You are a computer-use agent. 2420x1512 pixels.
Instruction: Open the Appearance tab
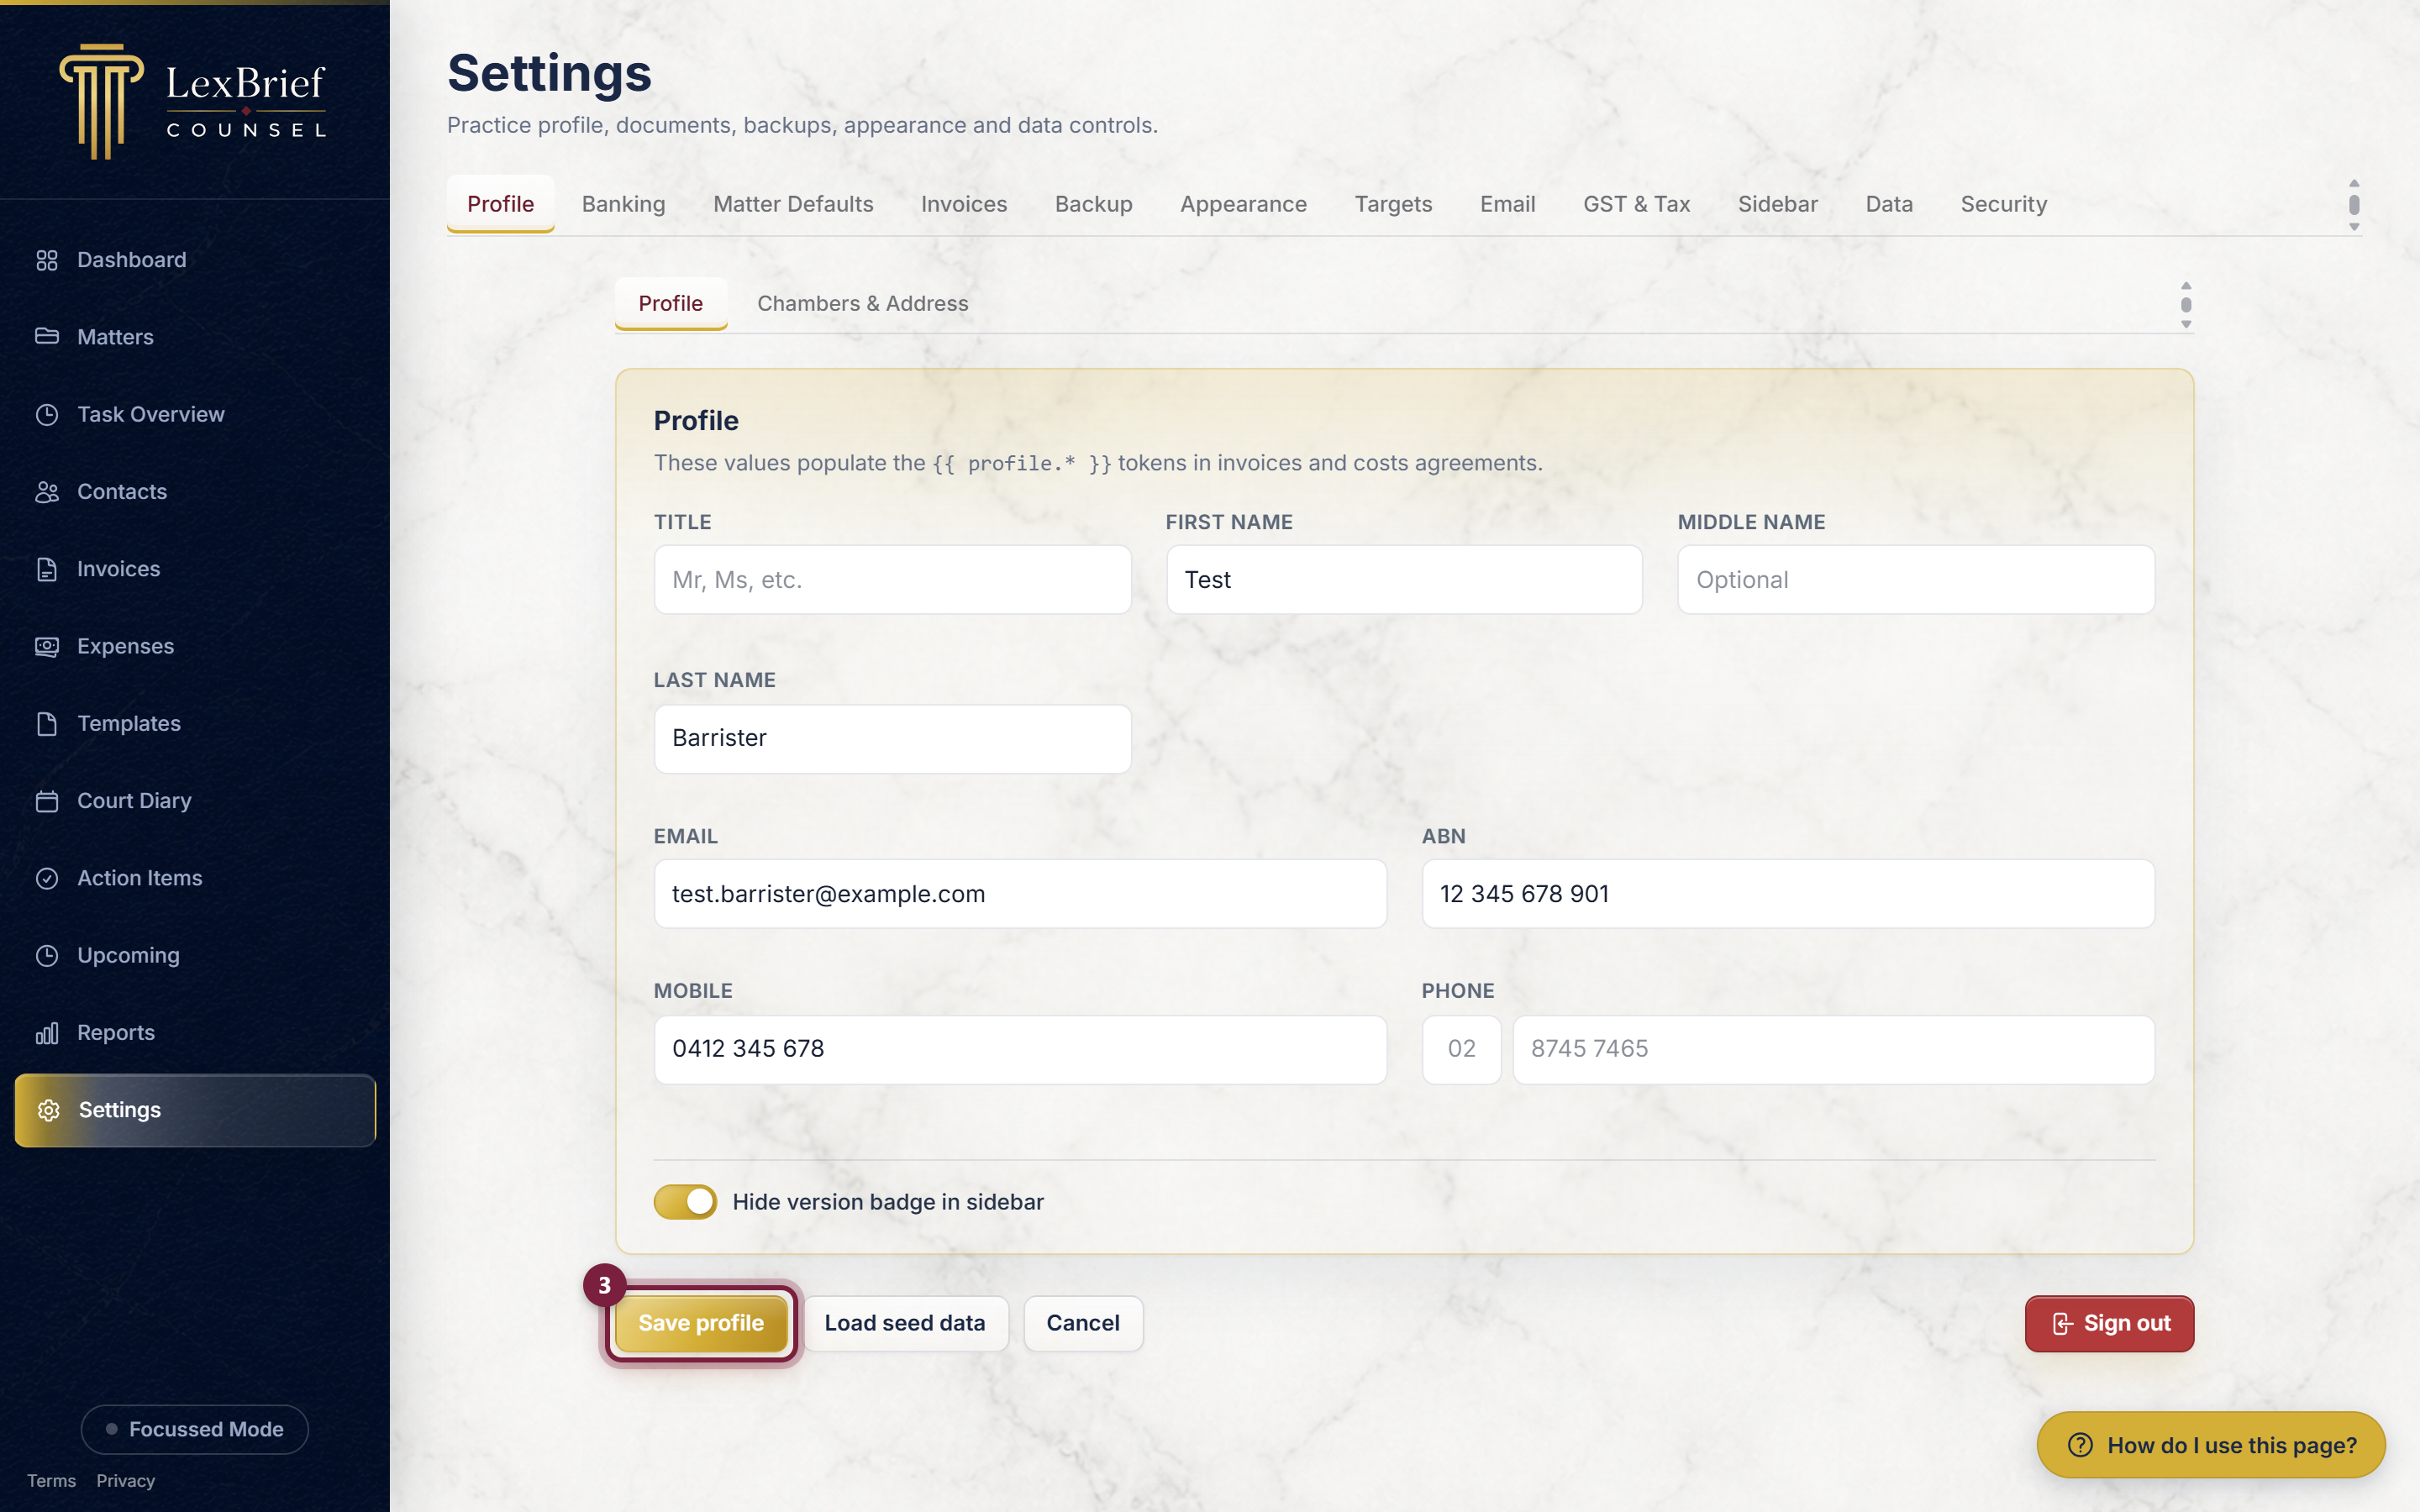tap(1243, 204)
